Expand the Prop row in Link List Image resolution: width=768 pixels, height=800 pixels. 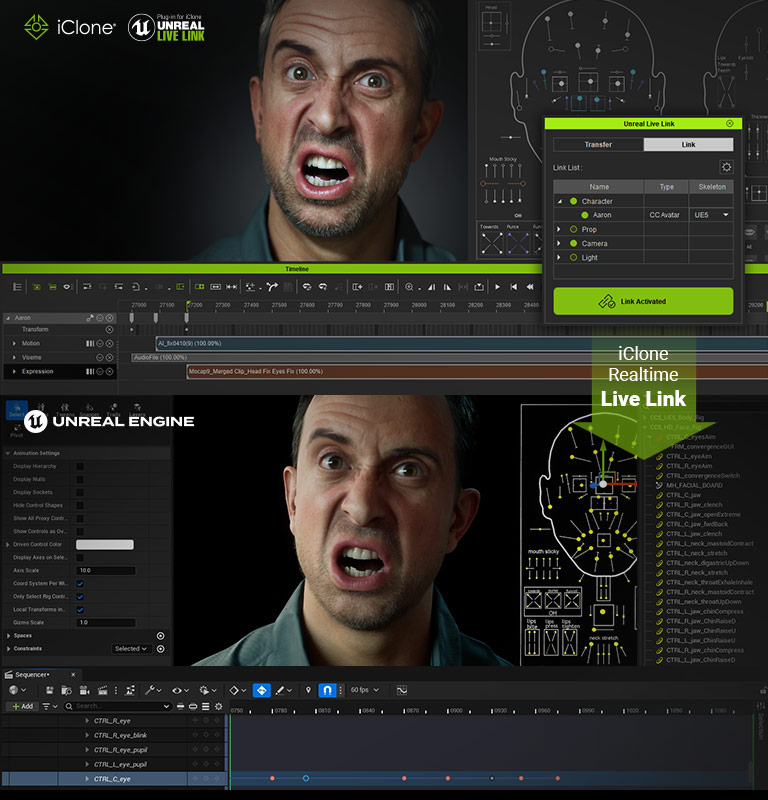click(559, 229)
